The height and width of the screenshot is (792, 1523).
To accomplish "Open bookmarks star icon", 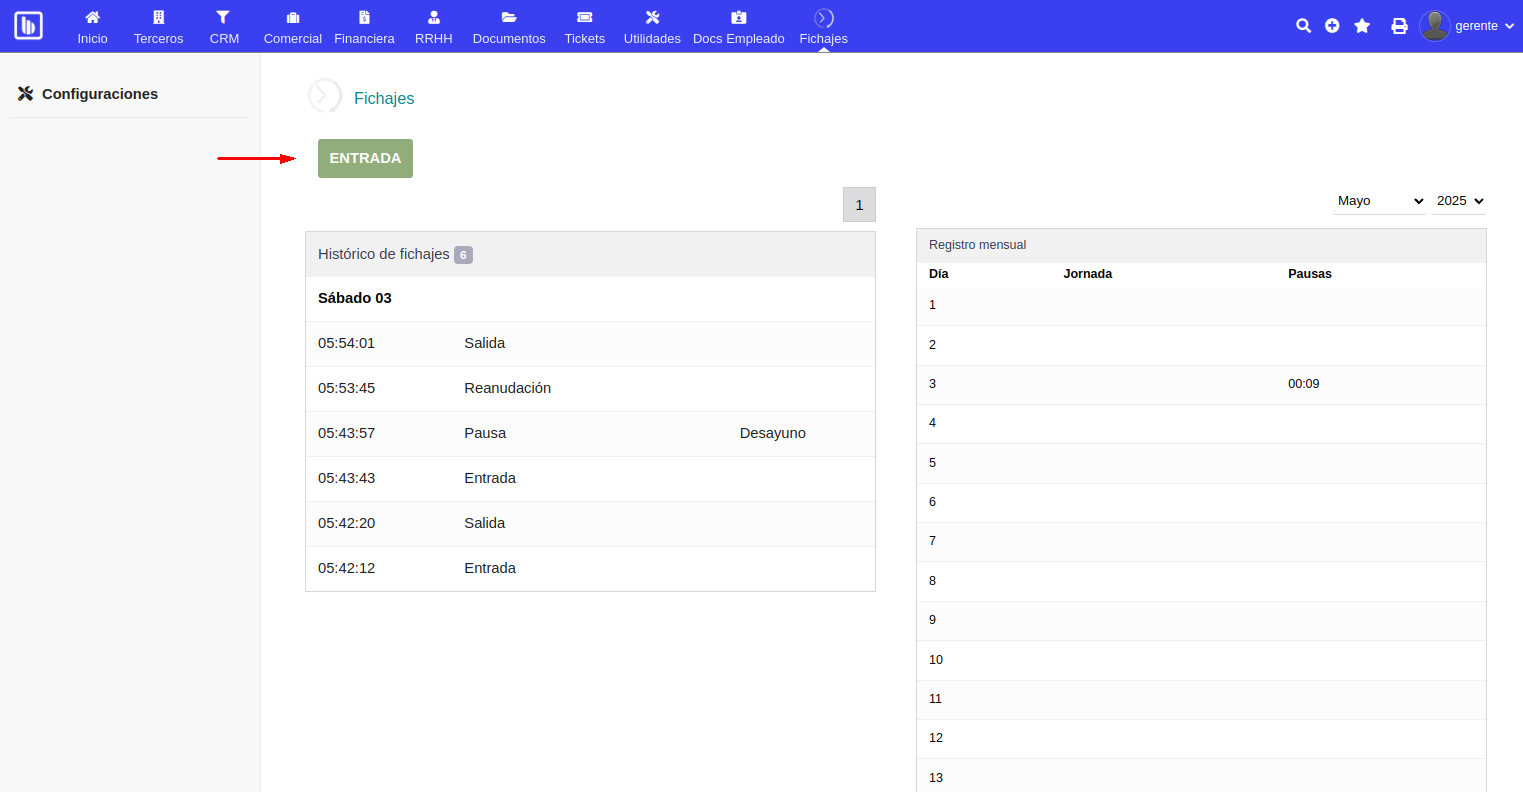I will (x=1362, y=26).
